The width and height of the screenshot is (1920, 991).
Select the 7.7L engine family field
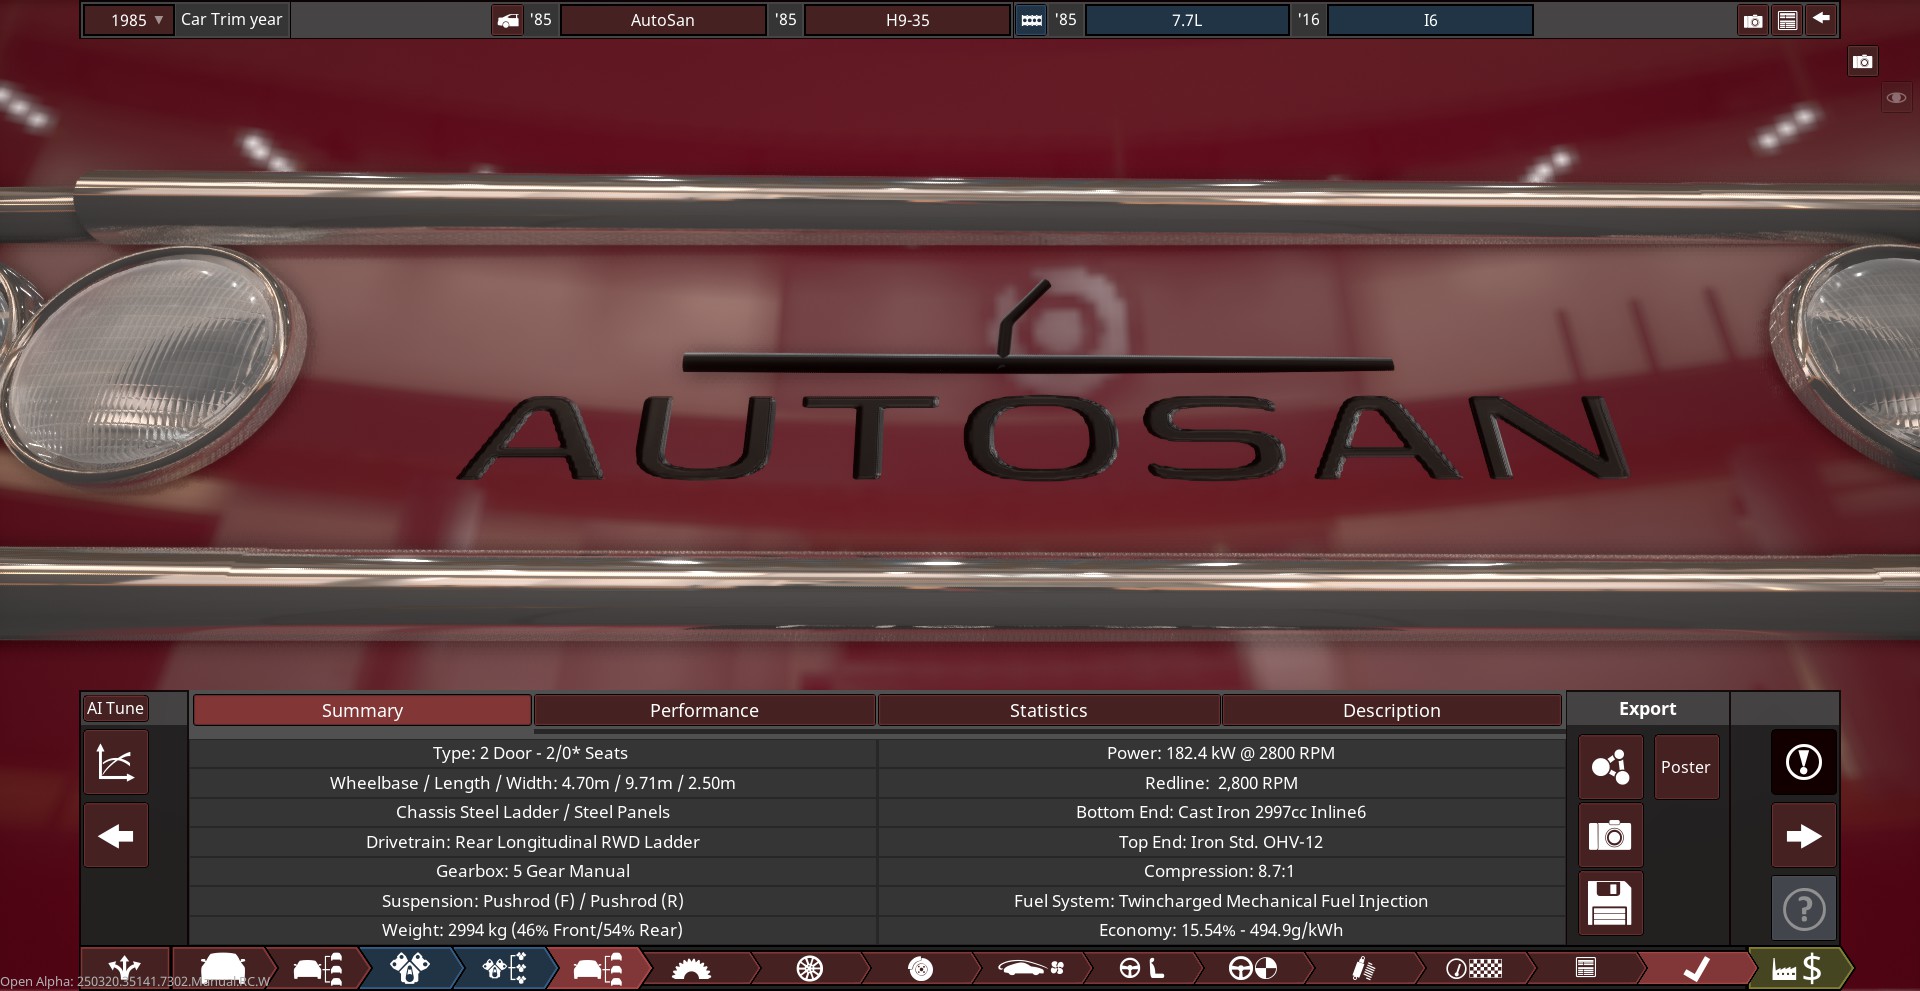tap(1187, 20)
